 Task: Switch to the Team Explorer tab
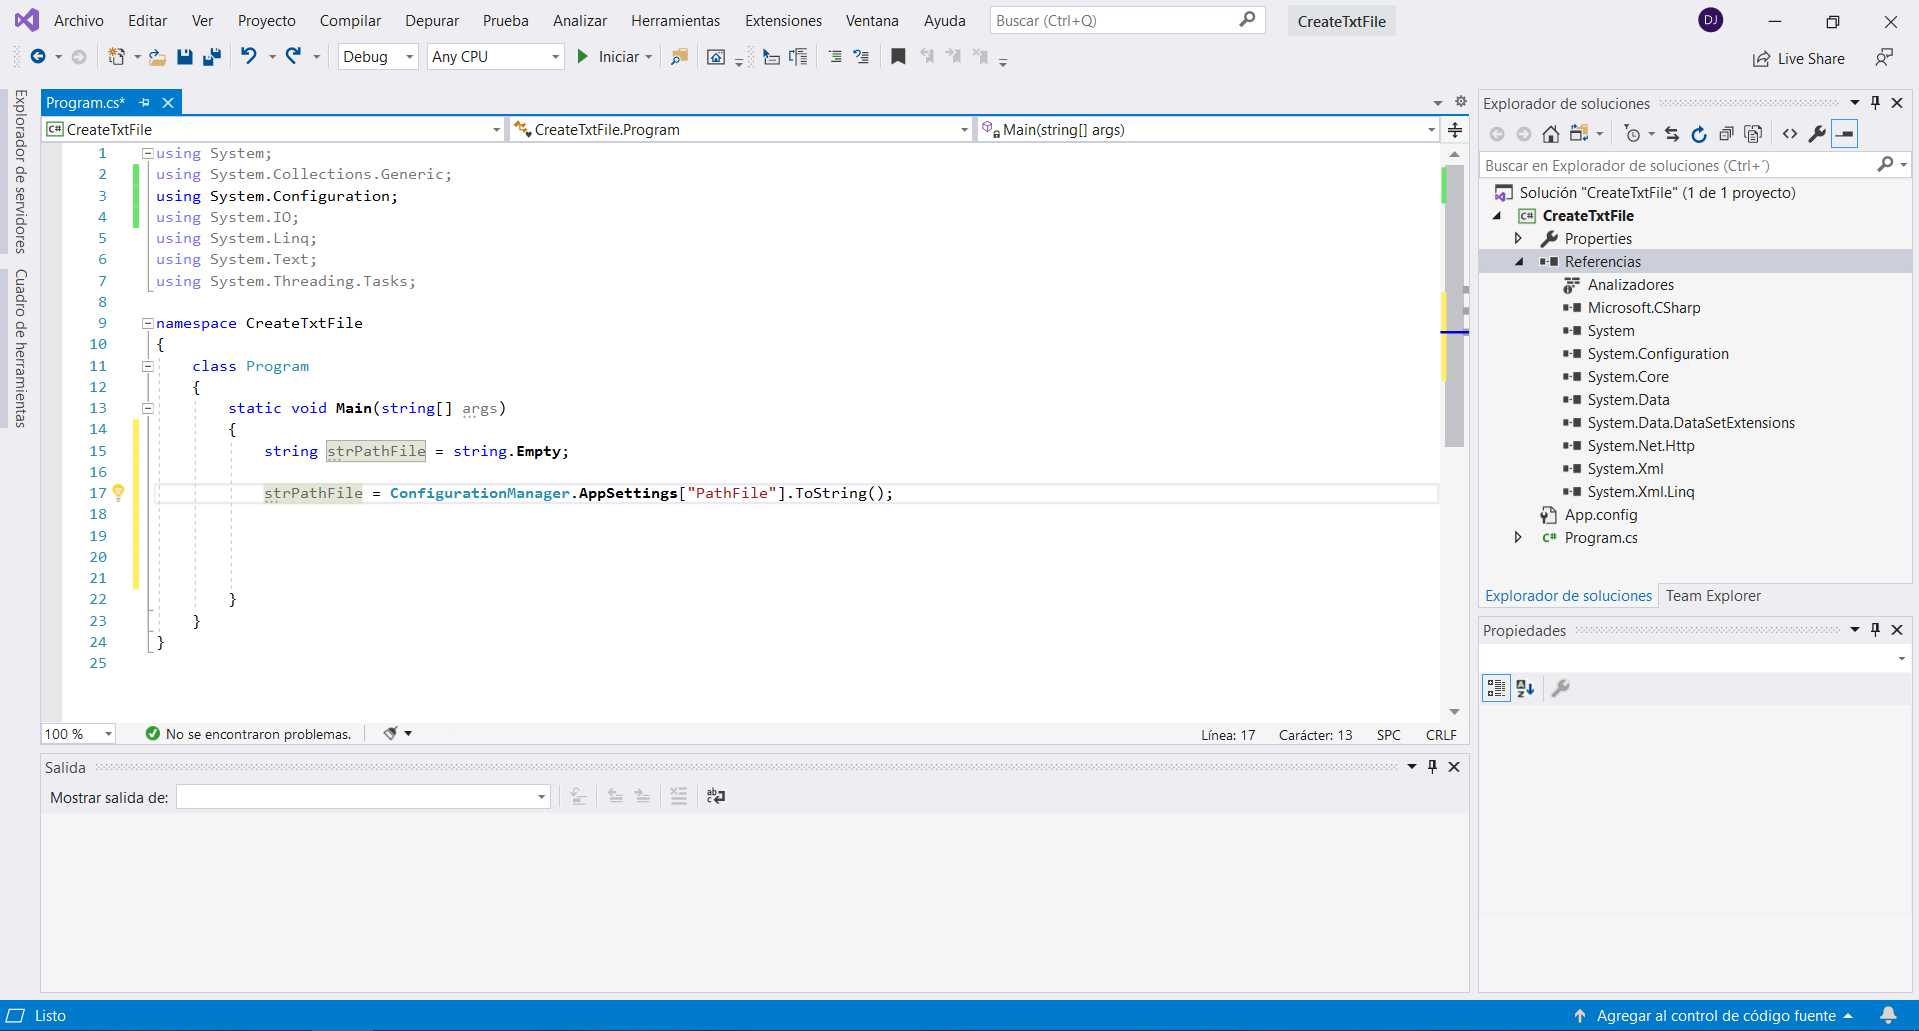pos(1712,596)
